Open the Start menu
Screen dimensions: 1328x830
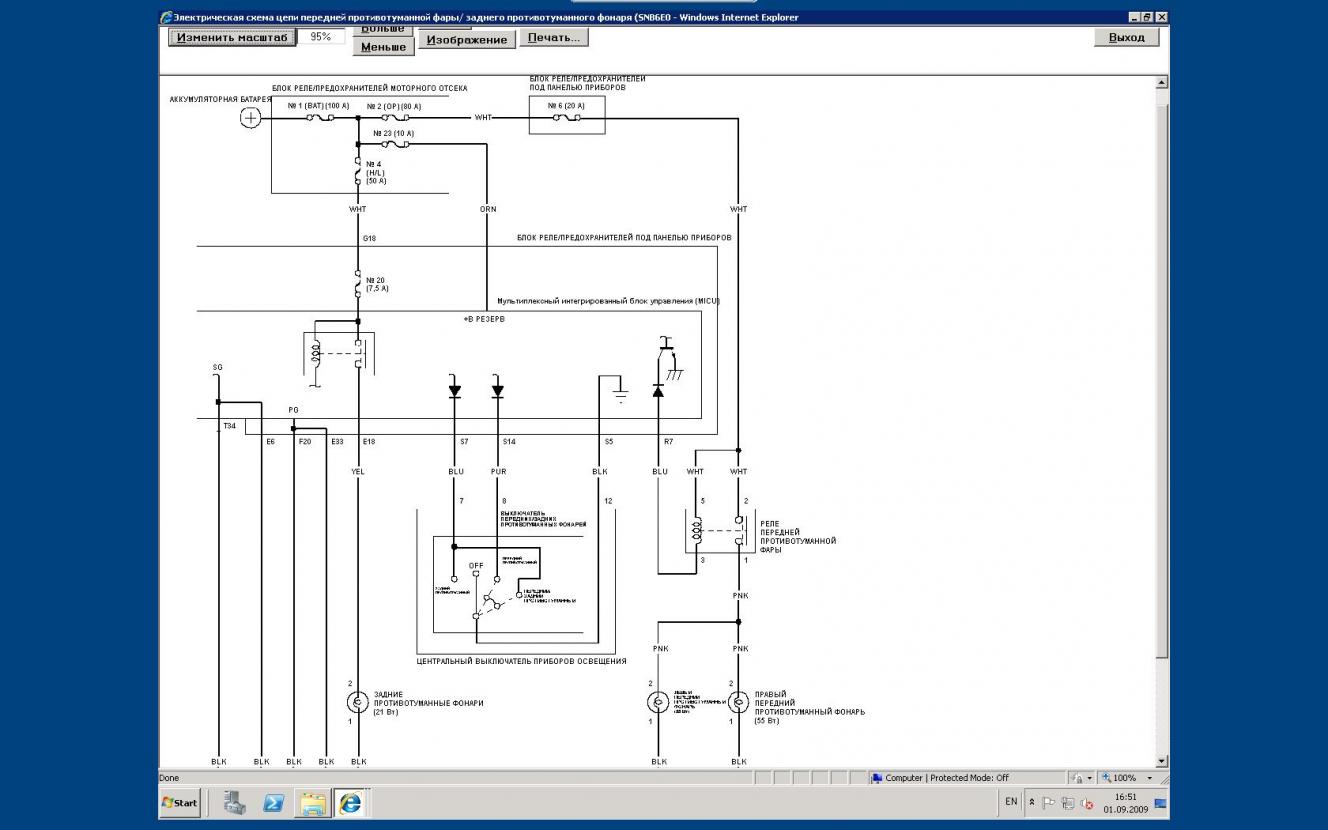[x=180, y=802]
